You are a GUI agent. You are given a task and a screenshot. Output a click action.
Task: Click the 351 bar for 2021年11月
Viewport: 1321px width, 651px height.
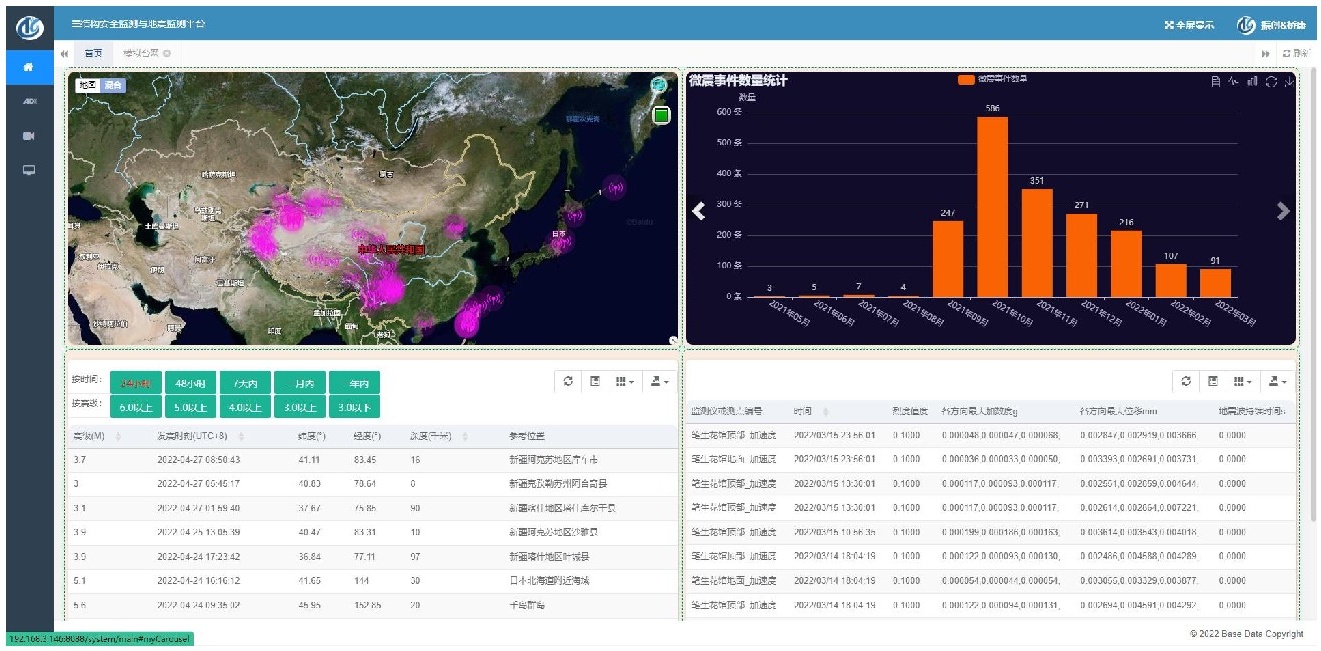pyautogui.click(x=1037, y=243)
